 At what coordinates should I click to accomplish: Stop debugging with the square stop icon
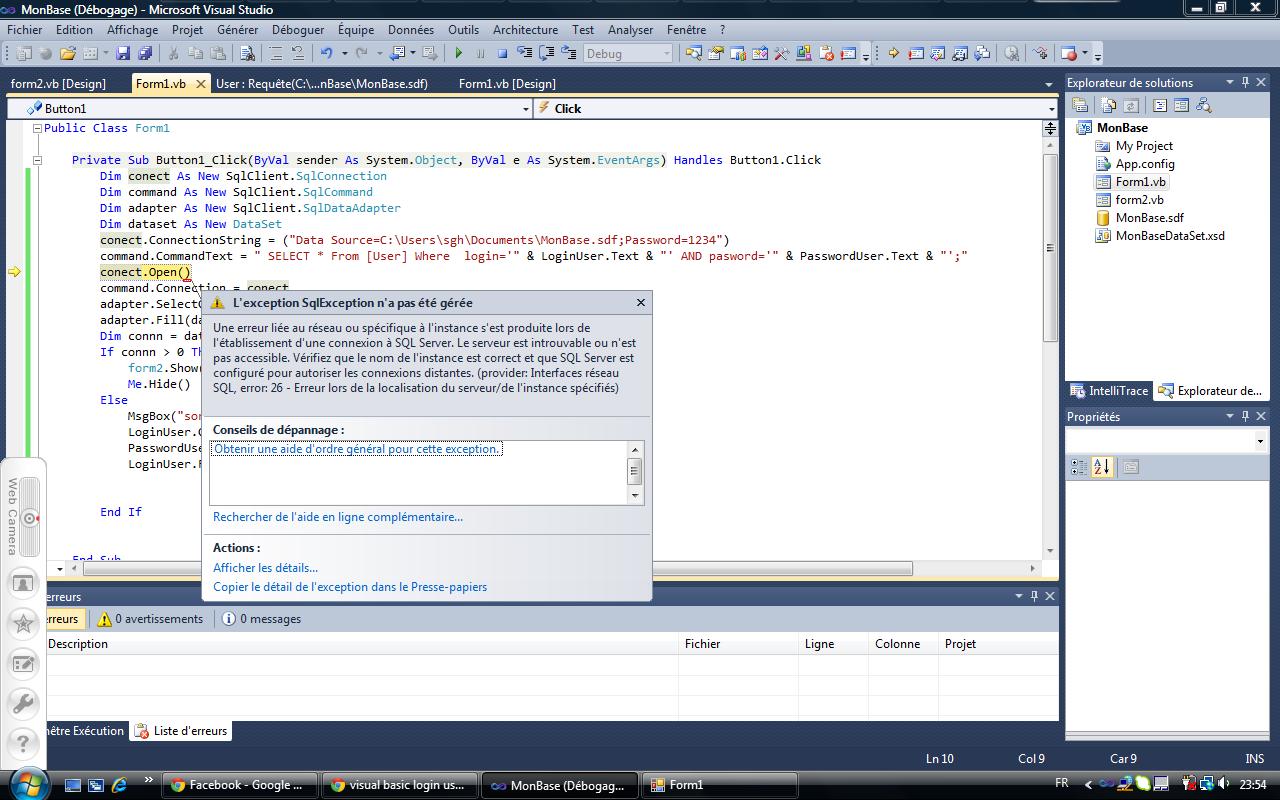point(502,53)
